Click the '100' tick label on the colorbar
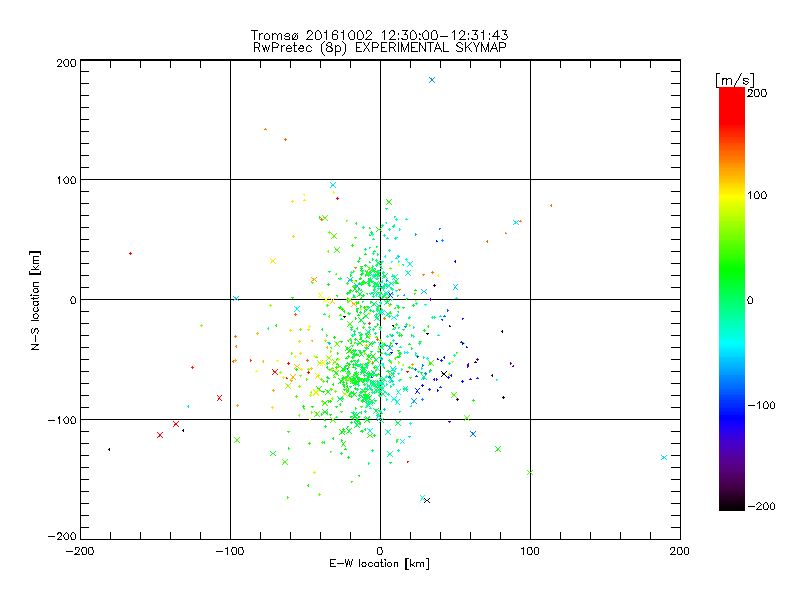The height and width of the screenshot is (600, 800). [x=757, y=195]
